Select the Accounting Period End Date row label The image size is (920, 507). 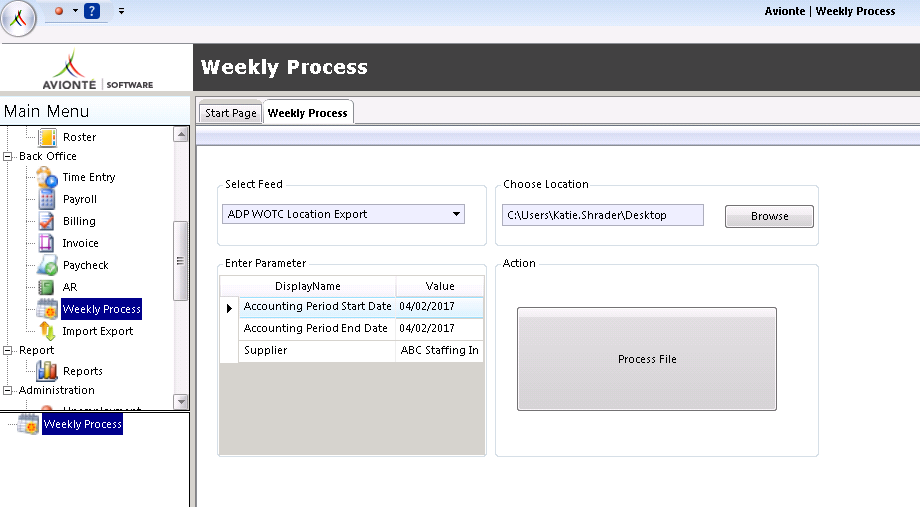coord(317,329)
